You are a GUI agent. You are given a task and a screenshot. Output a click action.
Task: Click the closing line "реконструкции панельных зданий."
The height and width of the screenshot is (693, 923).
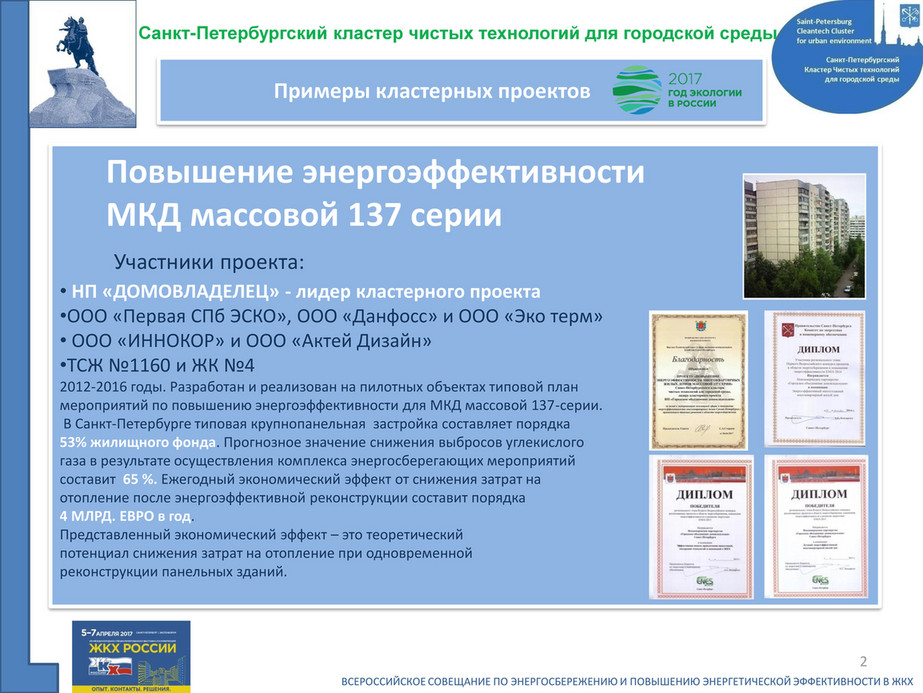pyautogui.click(x=173, y=572)
